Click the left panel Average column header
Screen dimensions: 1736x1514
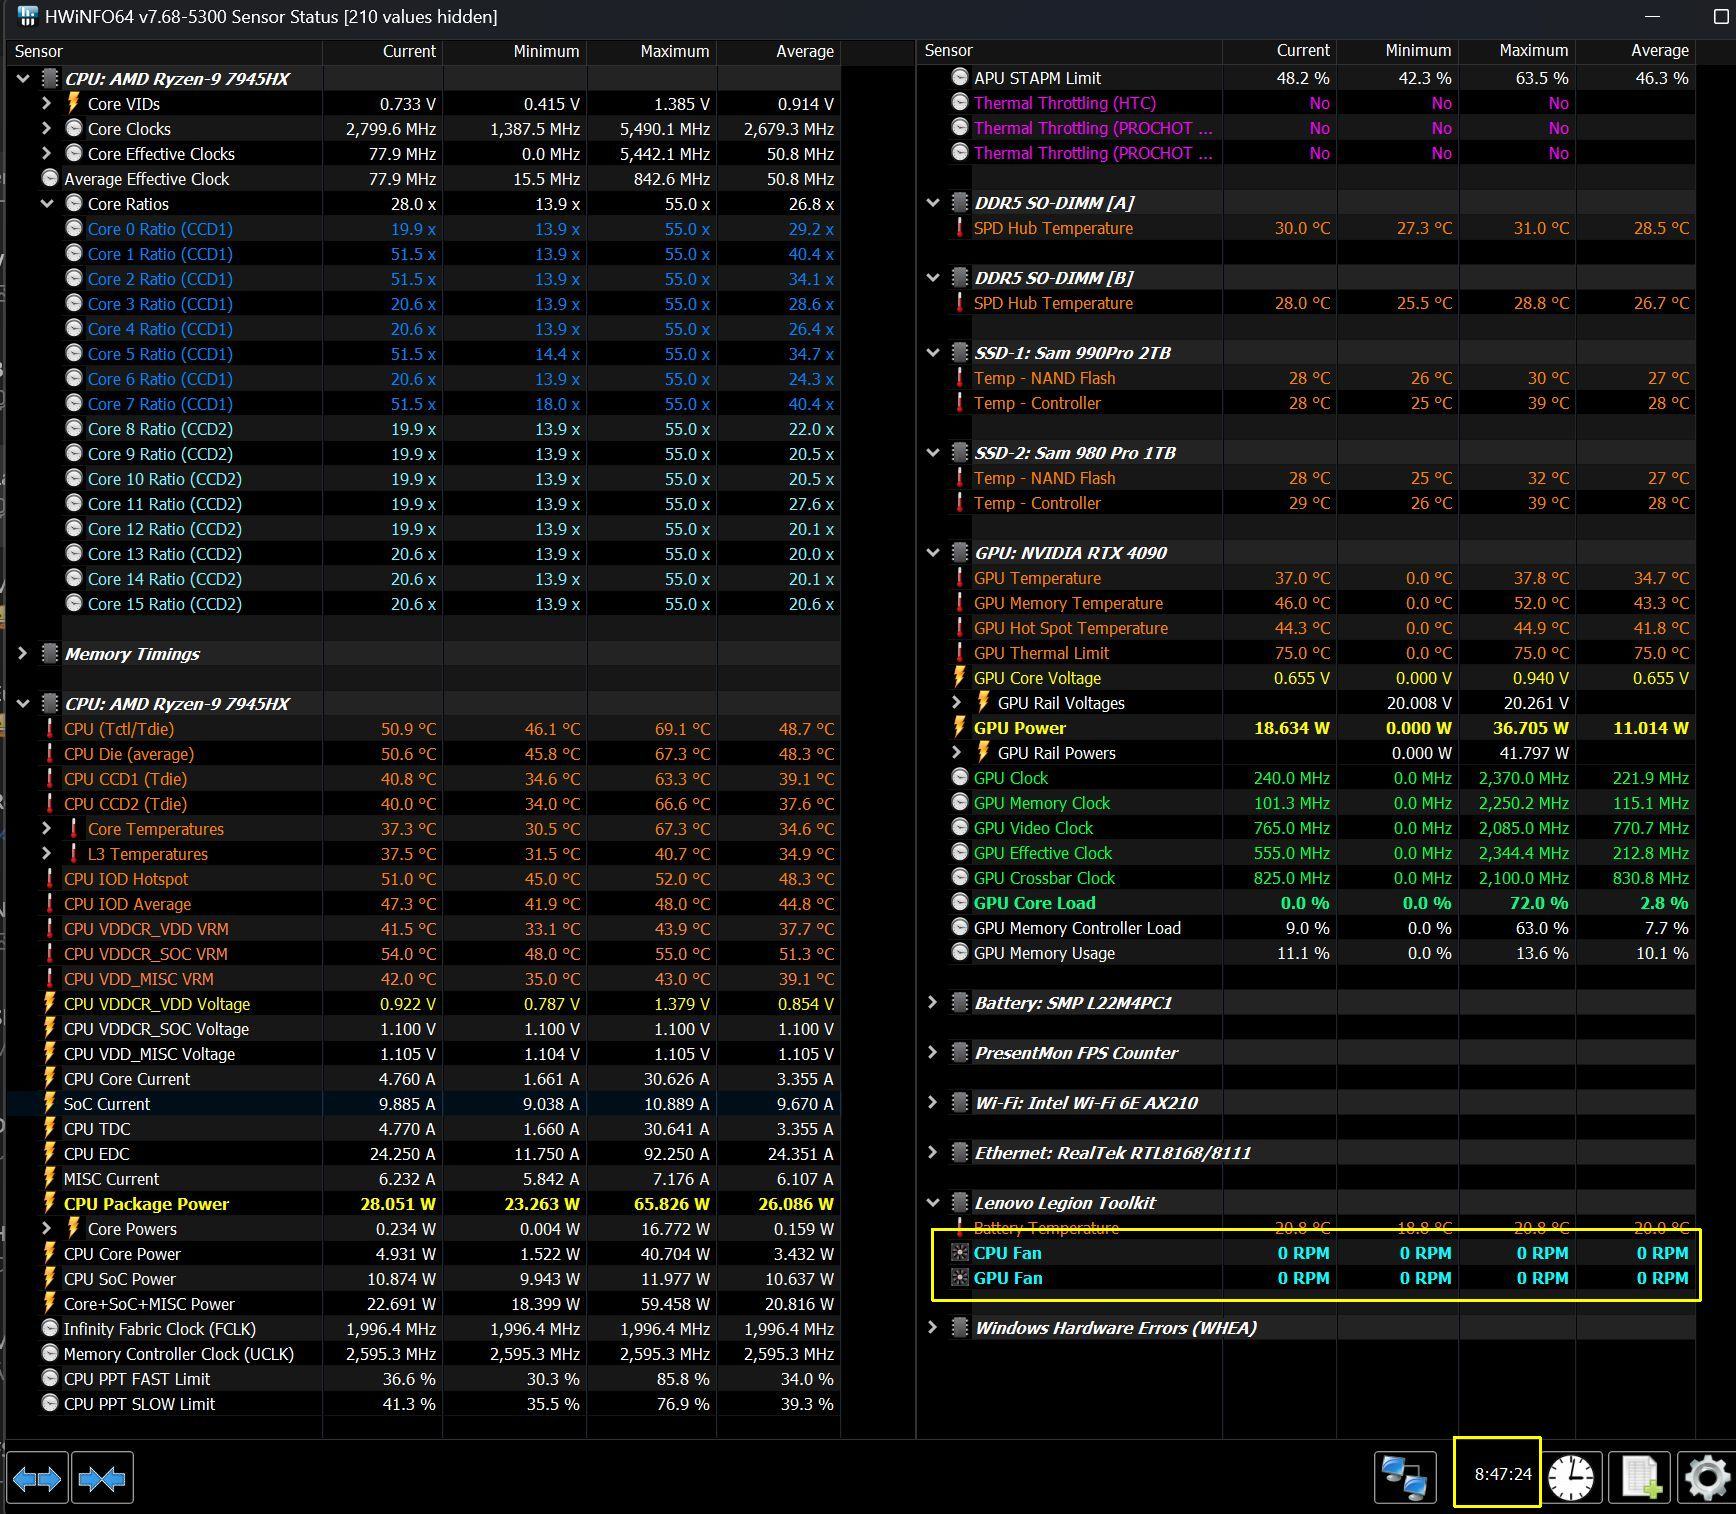click(x=779, y=52)
